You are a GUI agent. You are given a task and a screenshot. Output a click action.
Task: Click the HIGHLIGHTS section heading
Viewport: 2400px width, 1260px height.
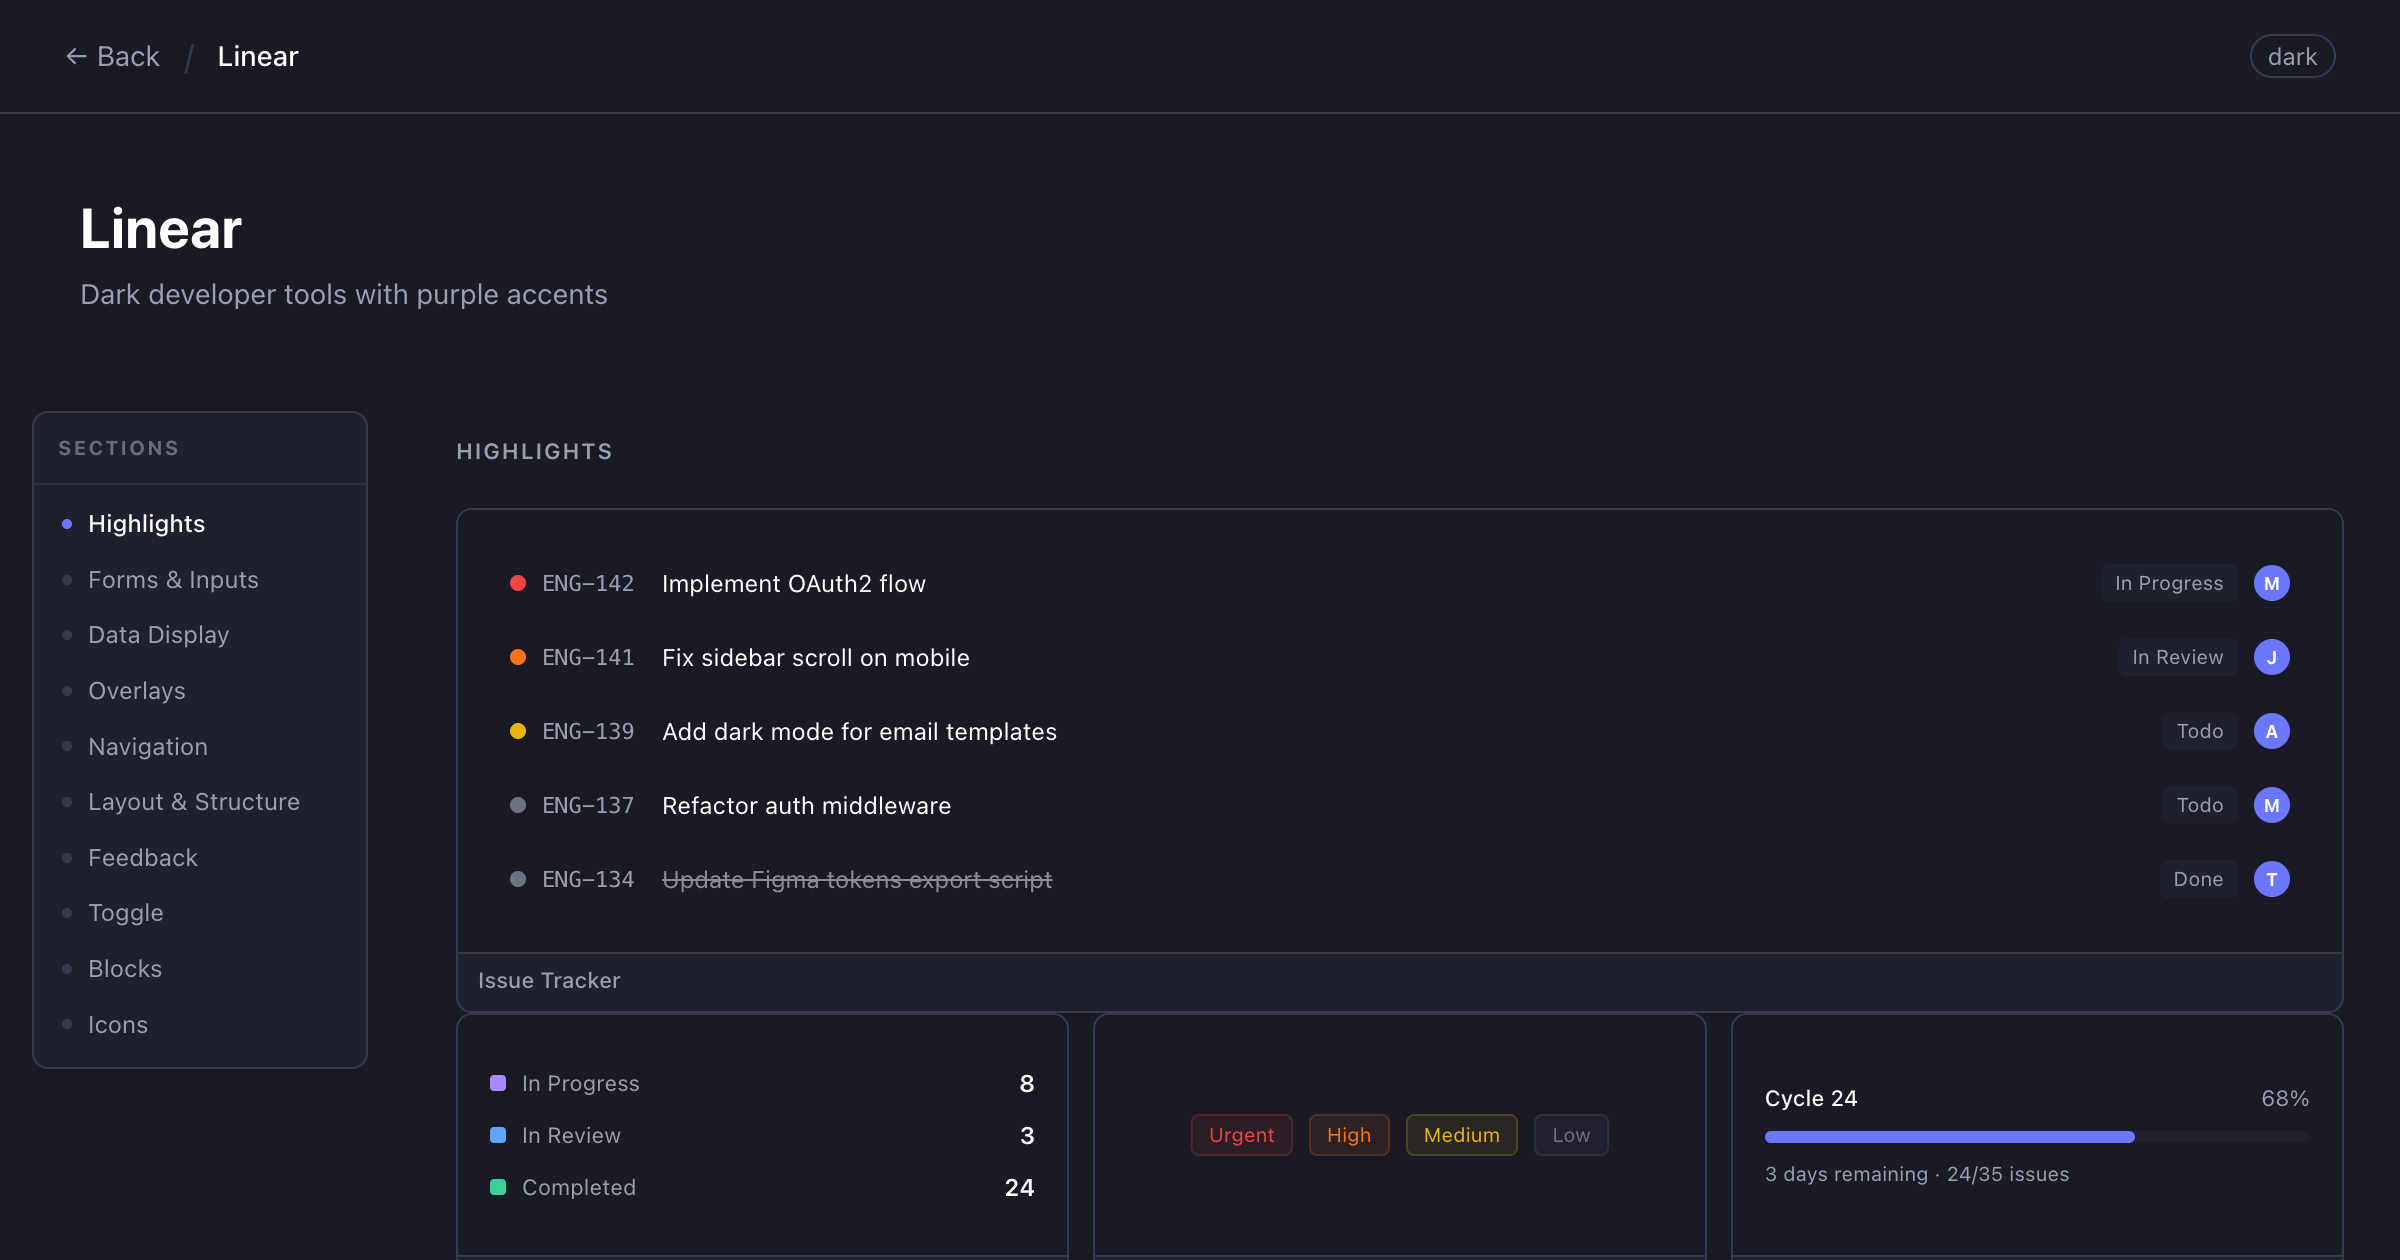pyautogui.click(x=535, y=452)
